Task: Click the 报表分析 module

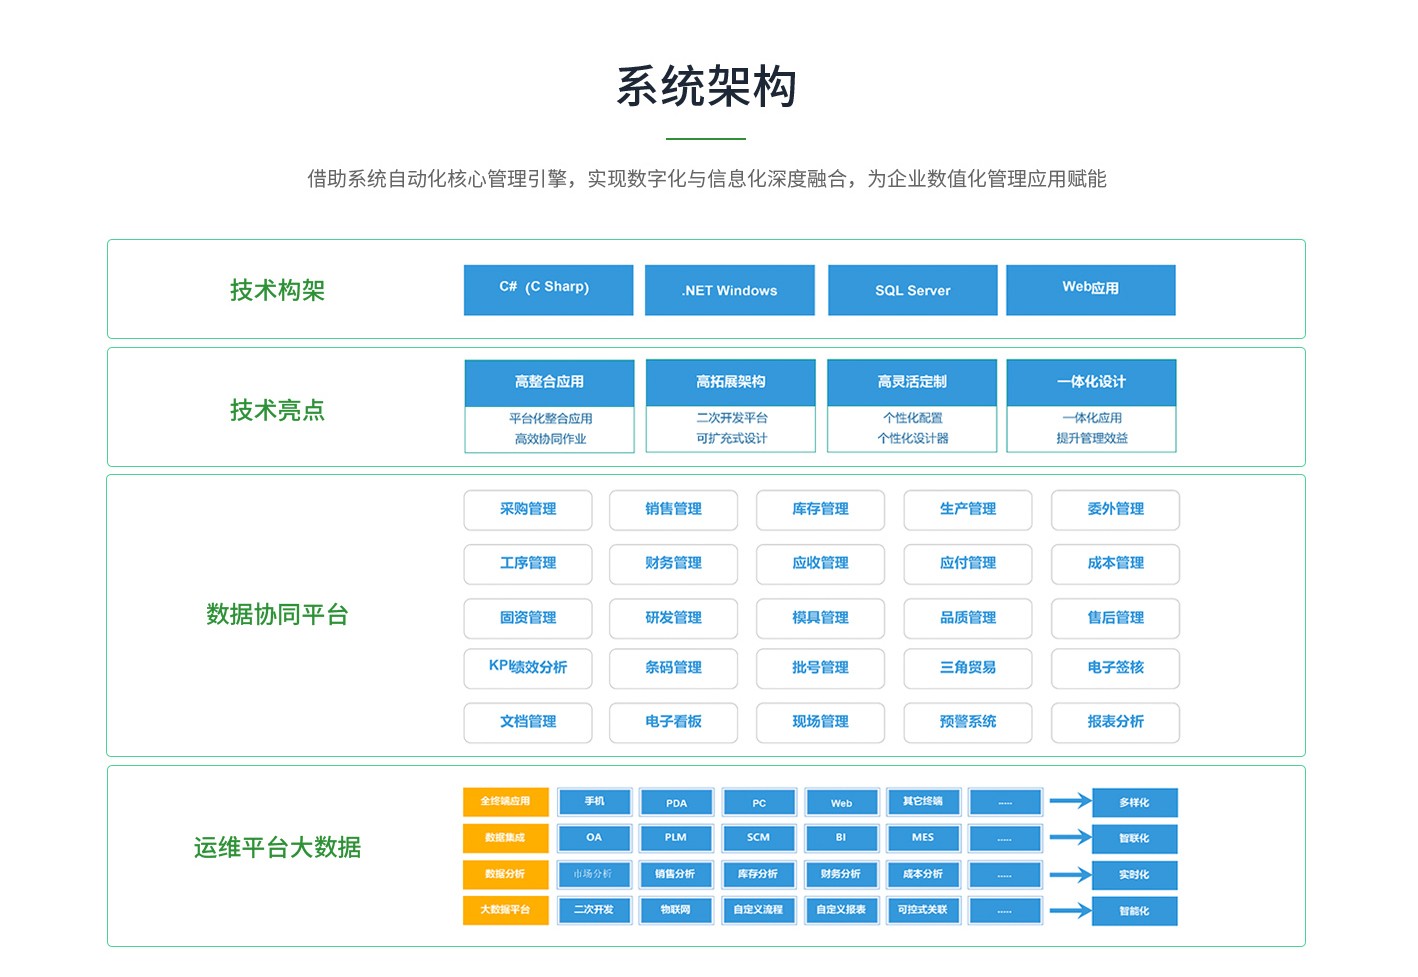Action: click(x=1115, y=722)
